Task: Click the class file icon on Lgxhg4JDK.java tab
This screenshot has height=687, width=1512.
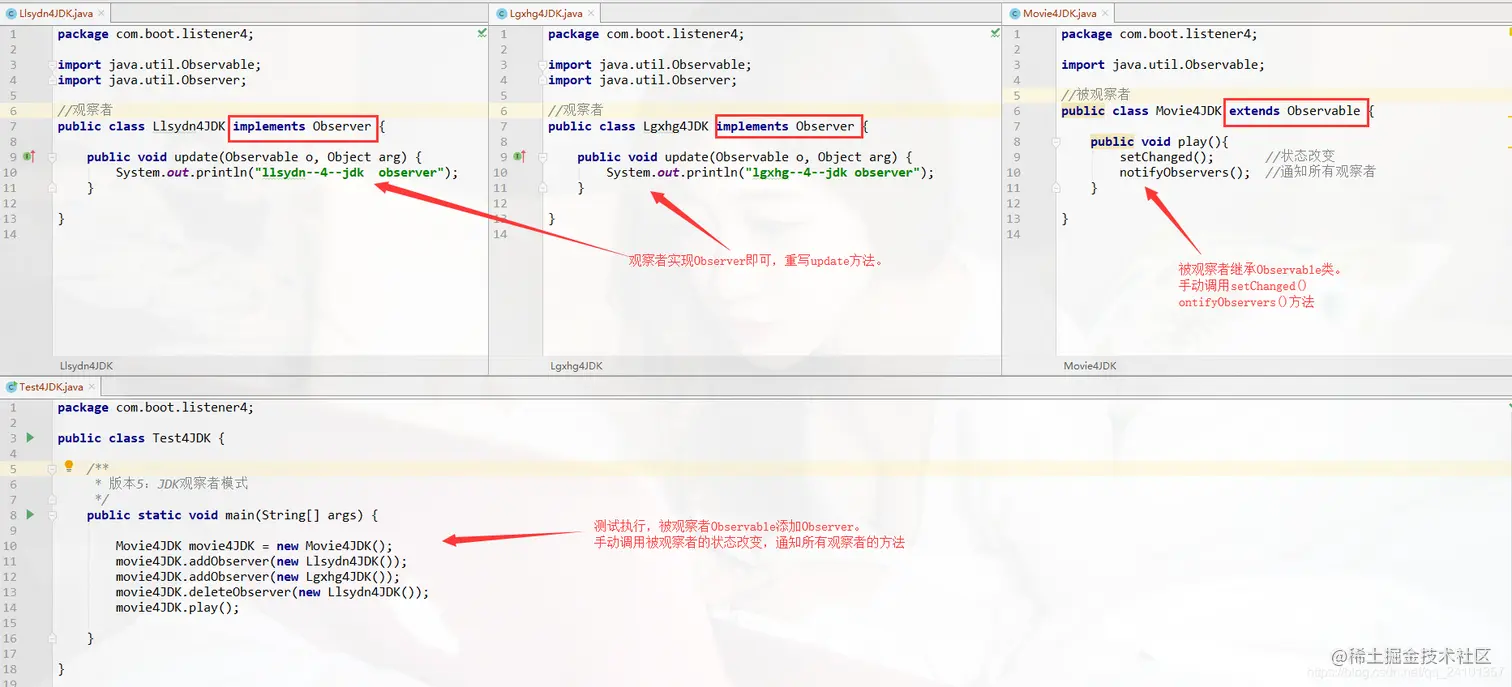Action: pos(502,13)
